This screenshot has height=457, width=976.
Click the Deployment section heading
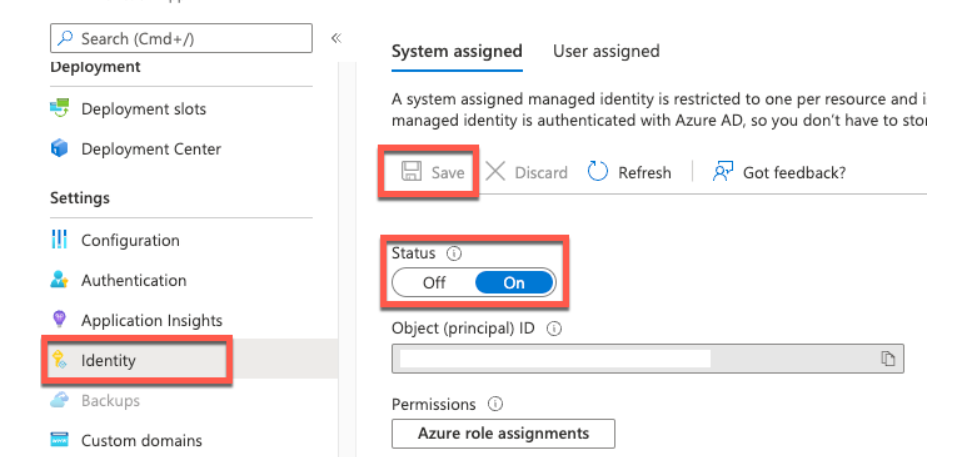[x=95, y=66]
